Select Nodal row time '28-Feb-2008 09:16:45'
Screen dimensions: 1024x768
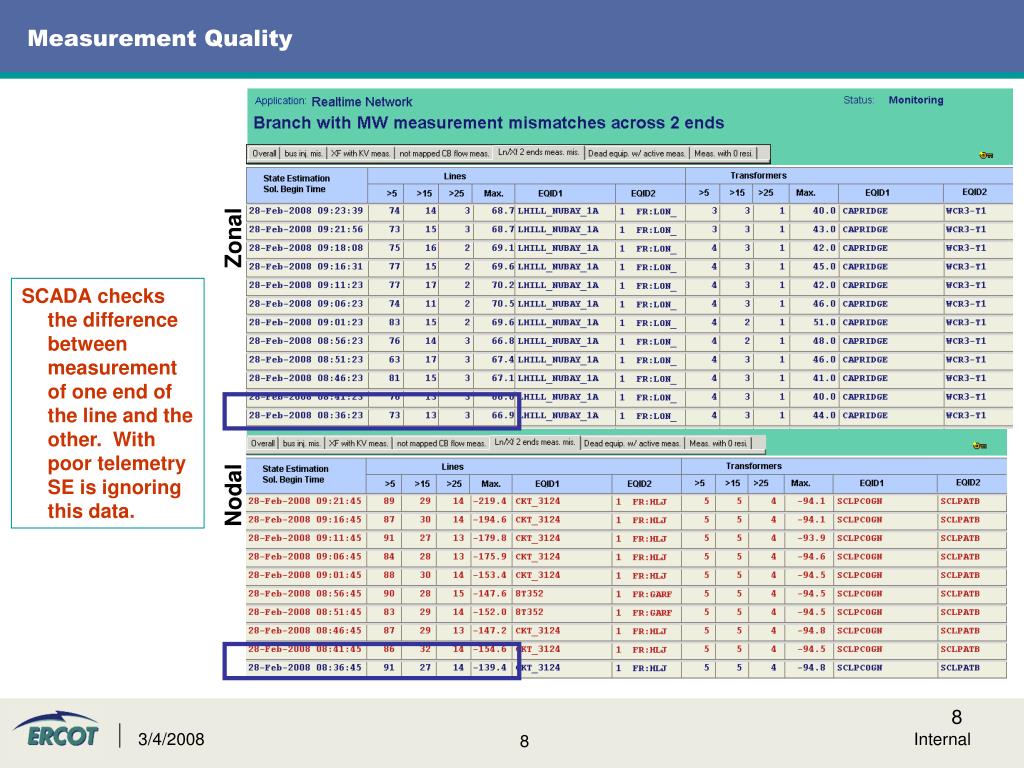pos(304,519)
